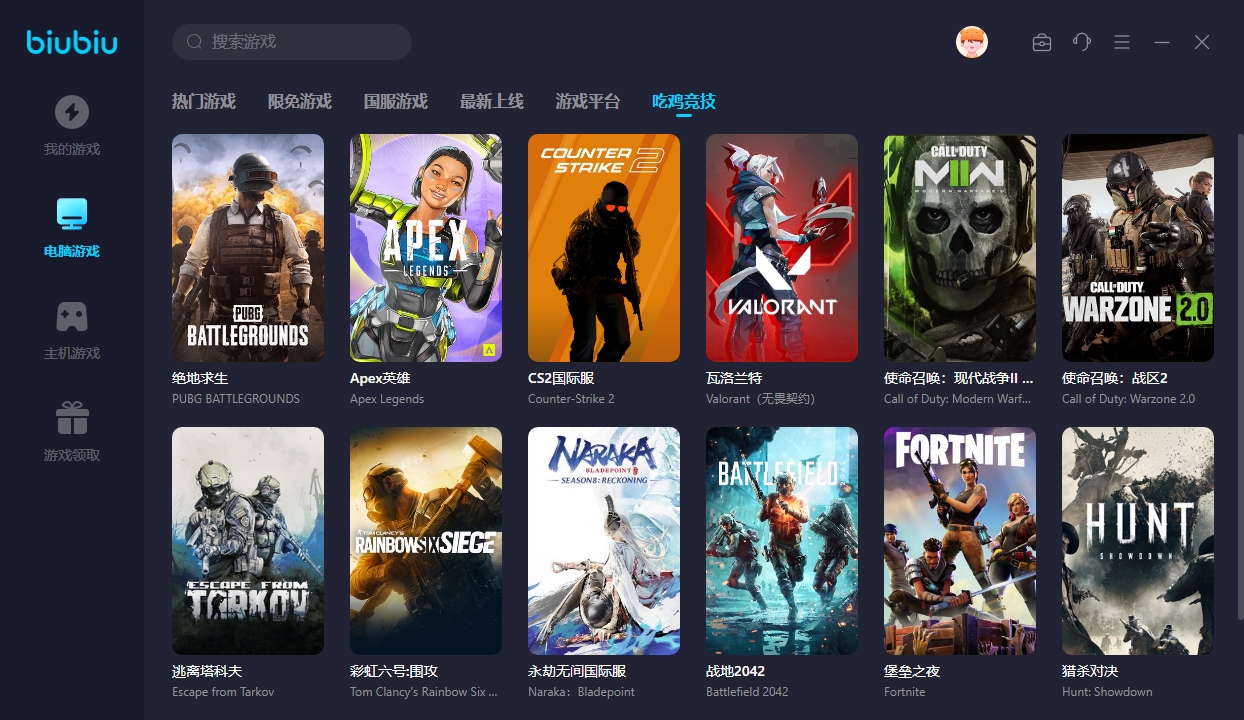Open the toolbox briefcase icon
This screenshot has height=720, width=1244.
tap(1041, 42)
